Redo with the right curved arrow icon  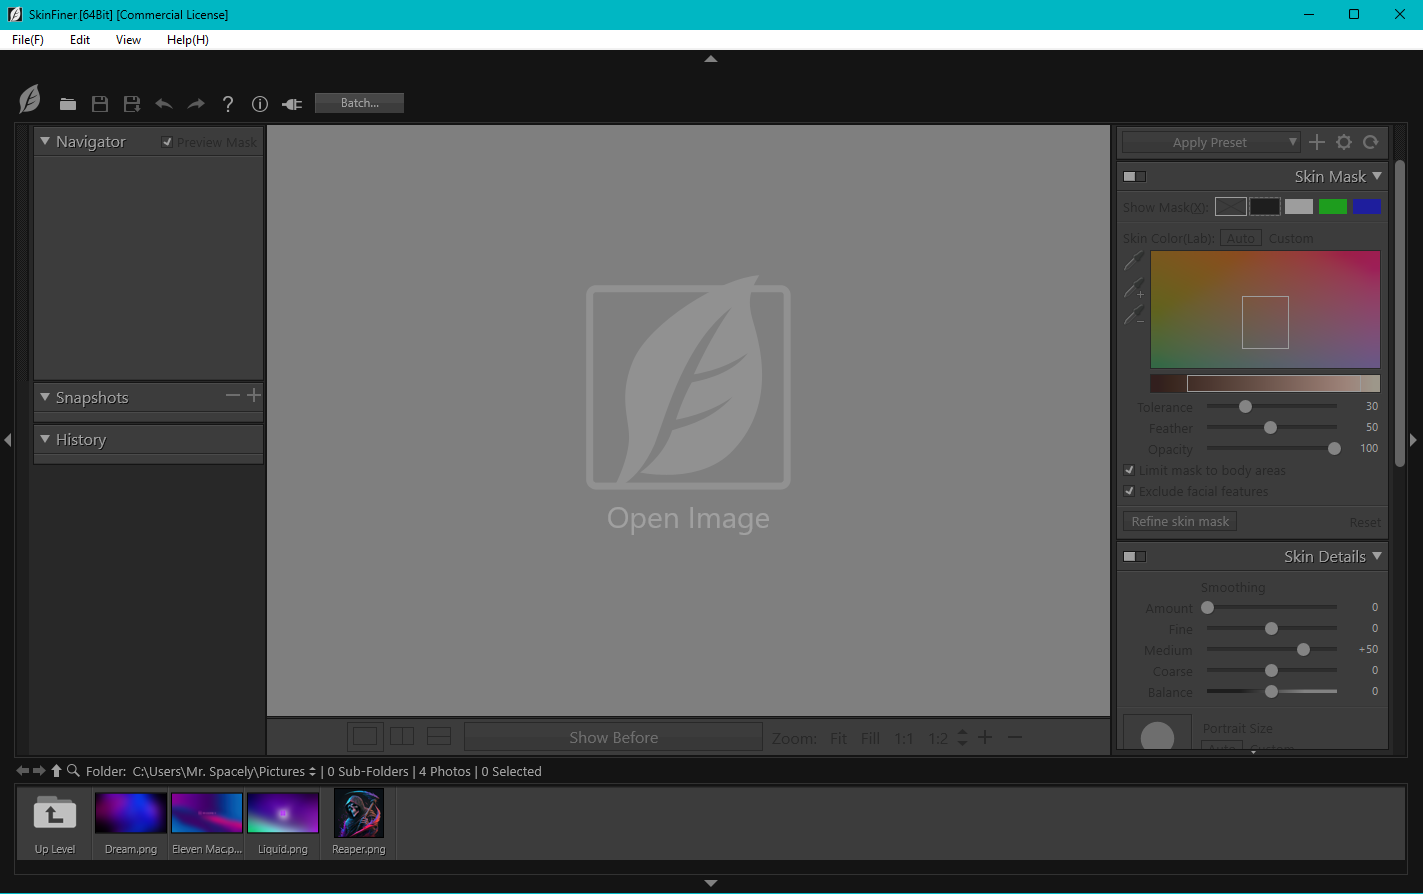coord(196,104)
